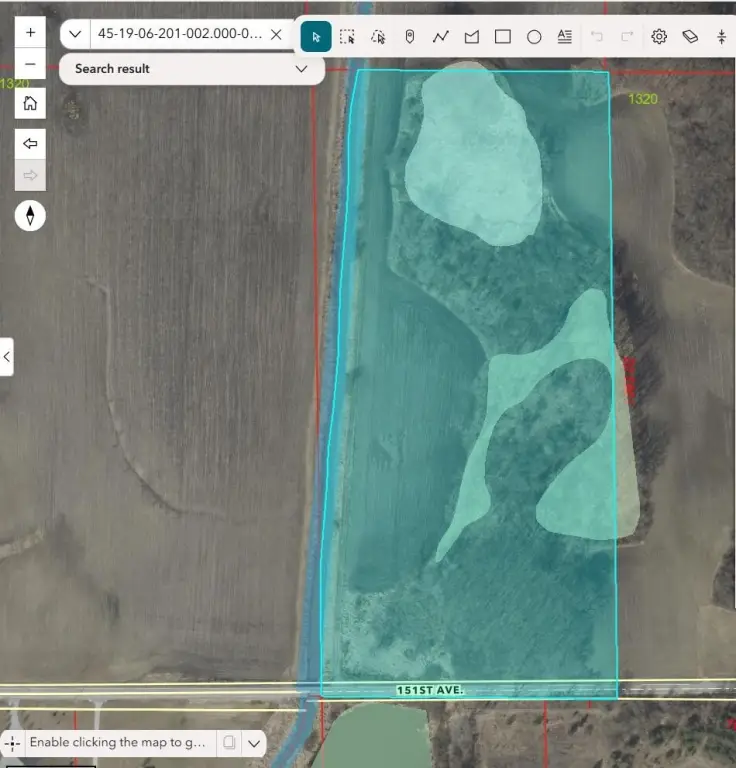Choose the rectangle drawing tool
The image size is (736, 768).
(x=503, y=37)
